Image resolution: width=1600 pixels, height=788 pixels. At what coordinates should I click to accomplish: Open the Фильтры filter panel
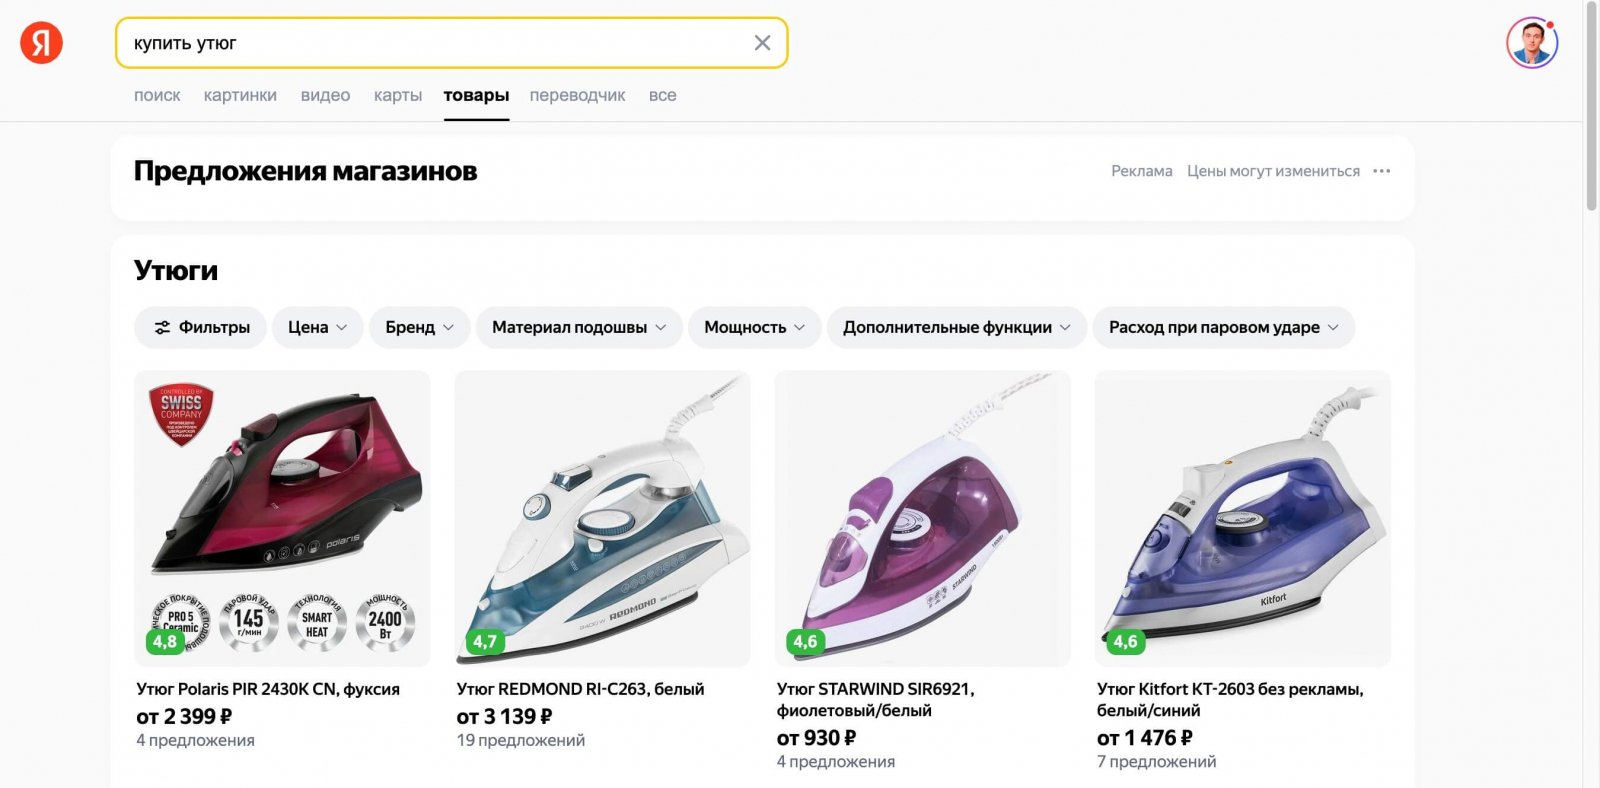pyautogui.click(x=201, y=327)
